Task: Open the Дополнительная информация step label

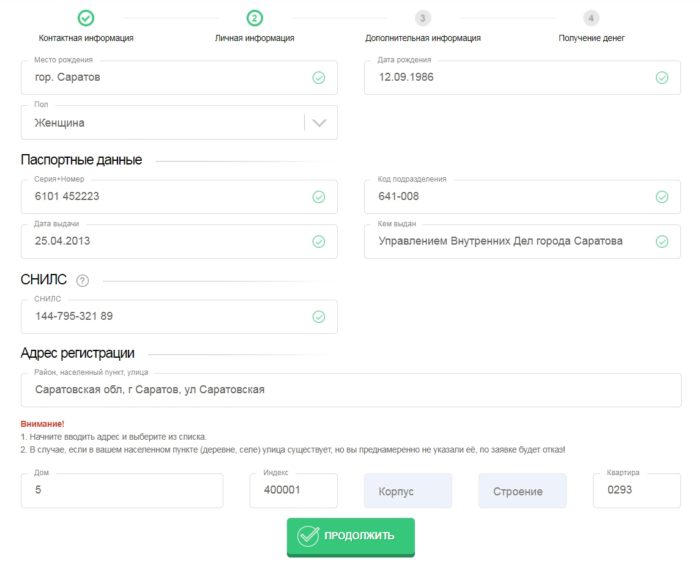Action: (x=423, y=38)
